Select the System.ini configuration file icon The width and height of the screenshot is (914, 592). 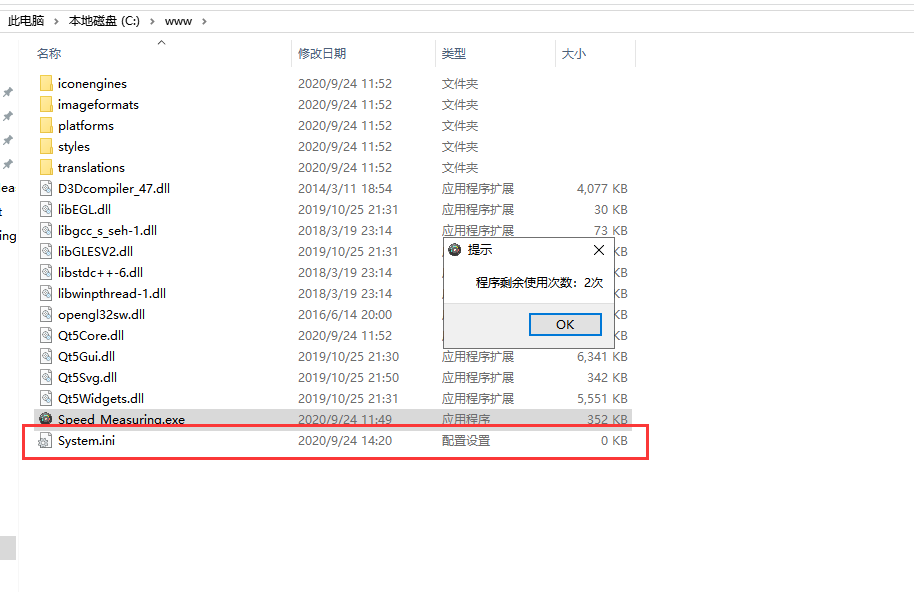point(46,440)
